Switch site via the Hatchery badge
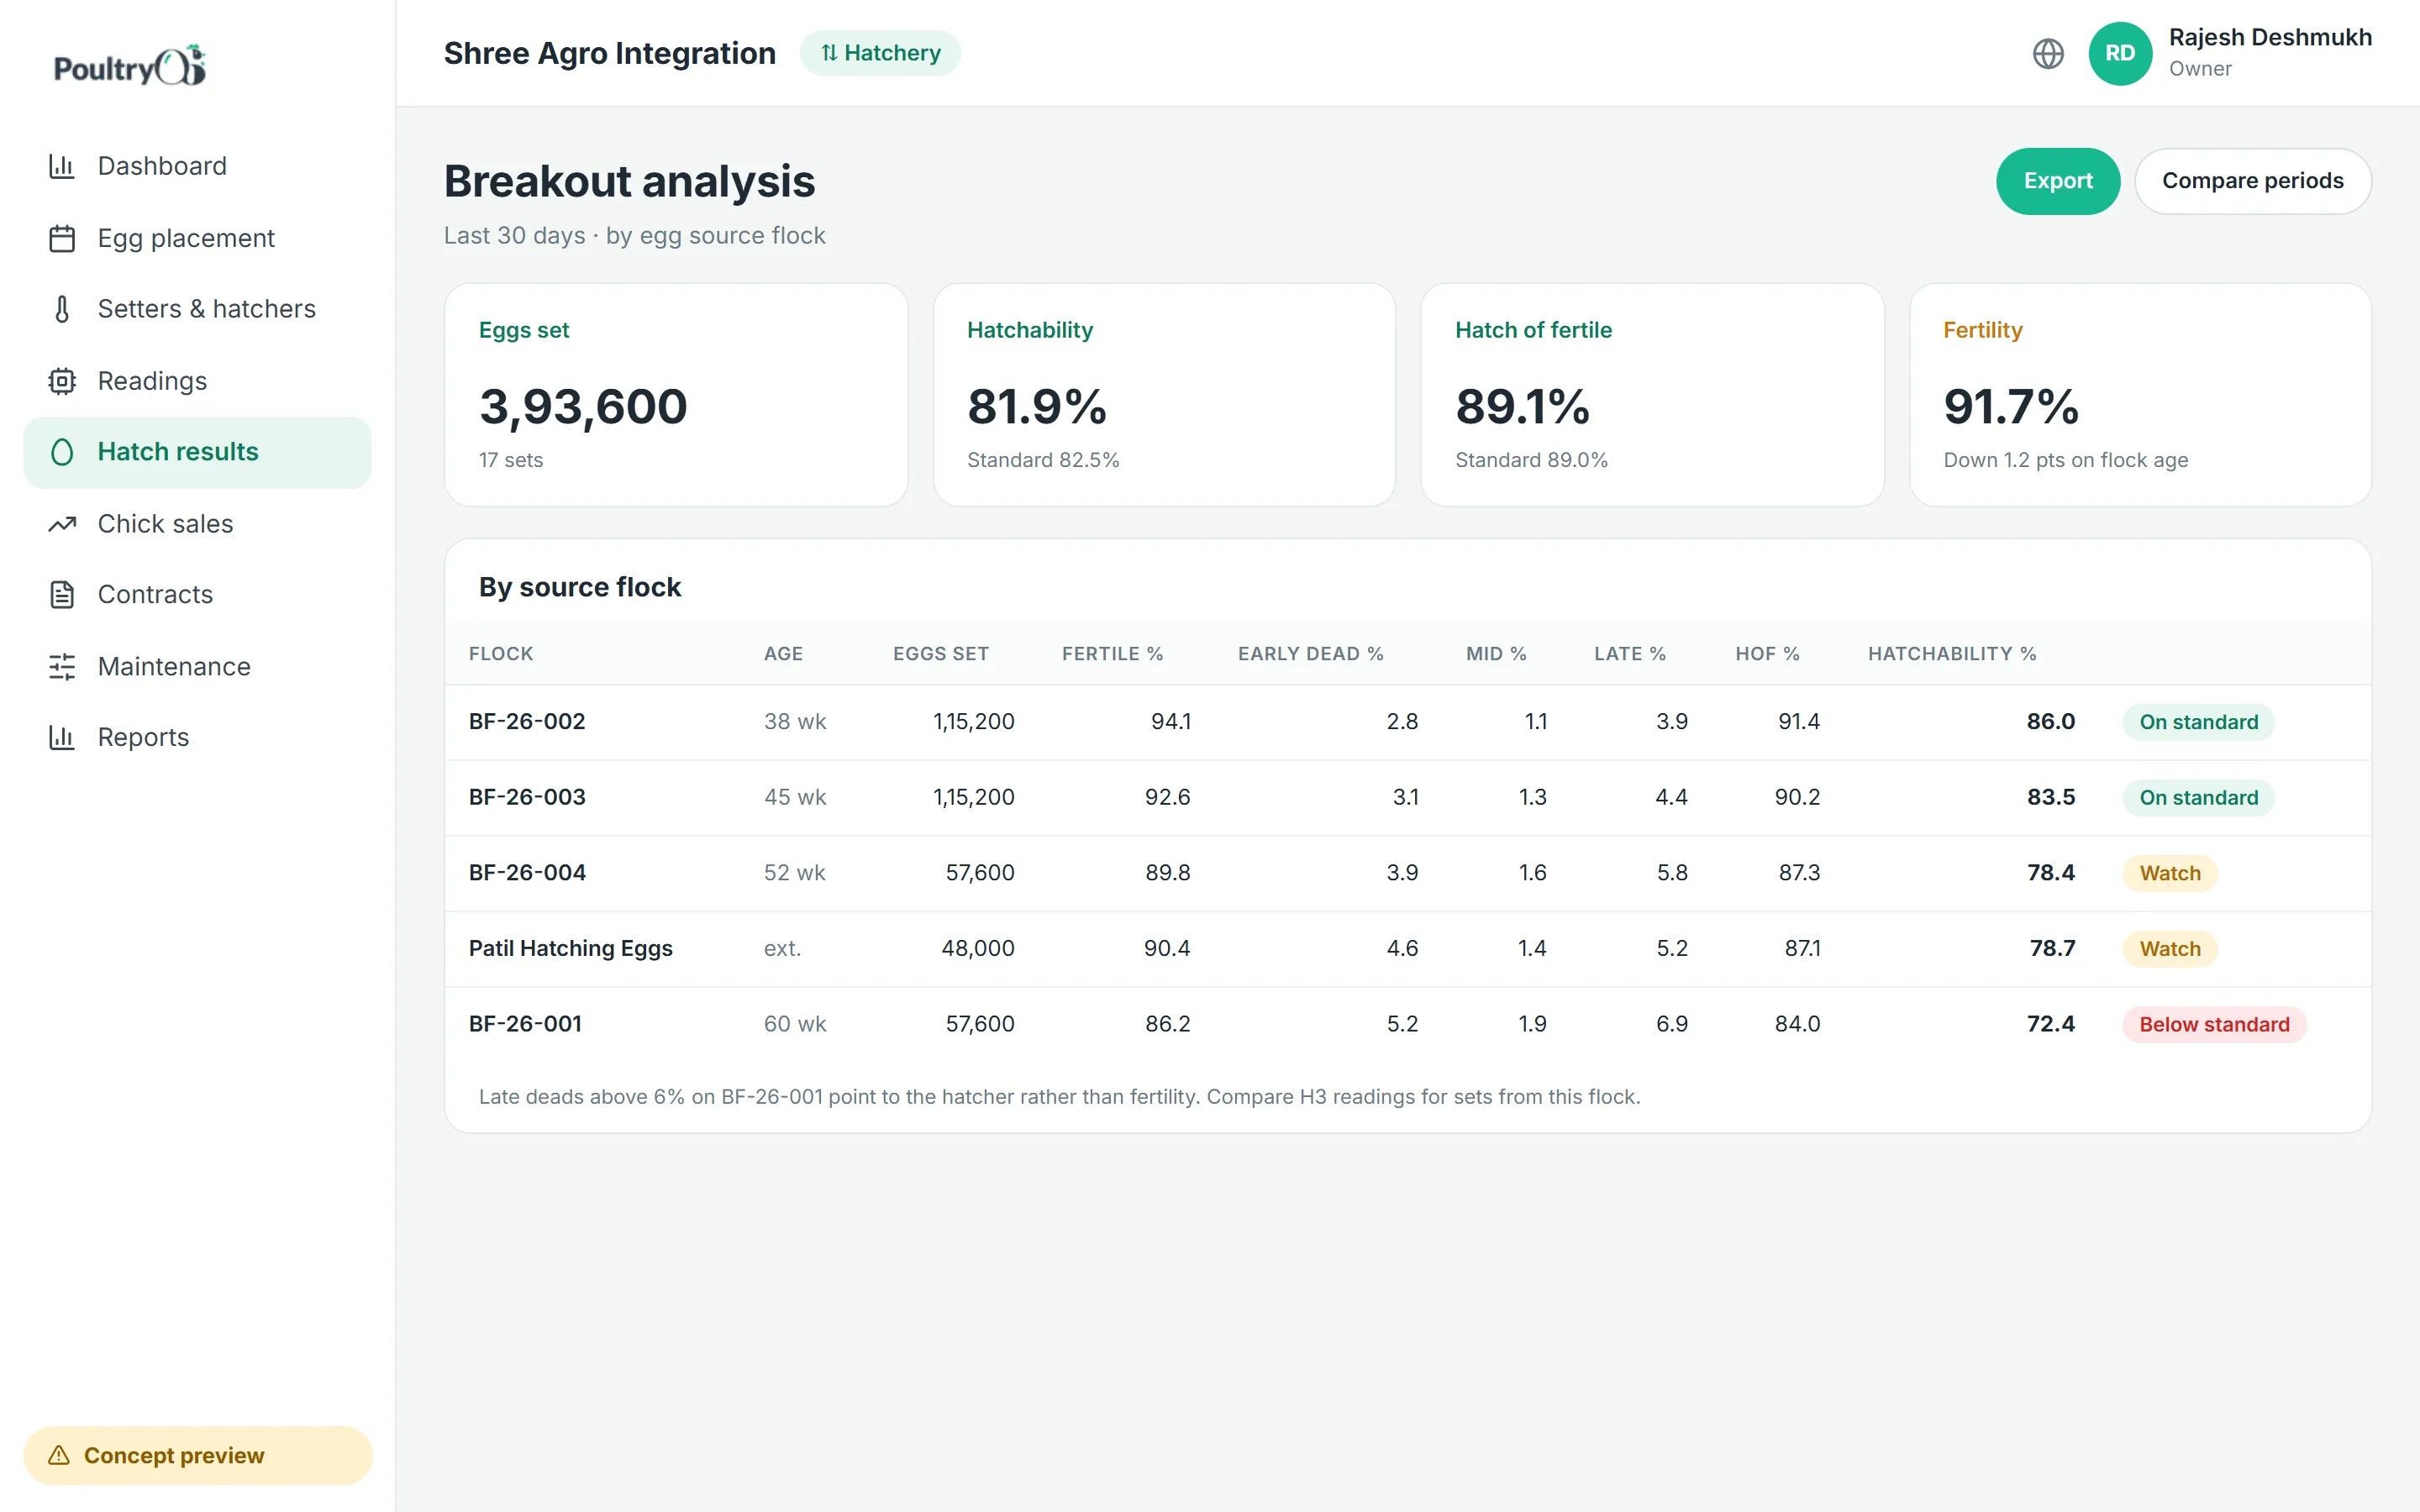 pos(880,53)
